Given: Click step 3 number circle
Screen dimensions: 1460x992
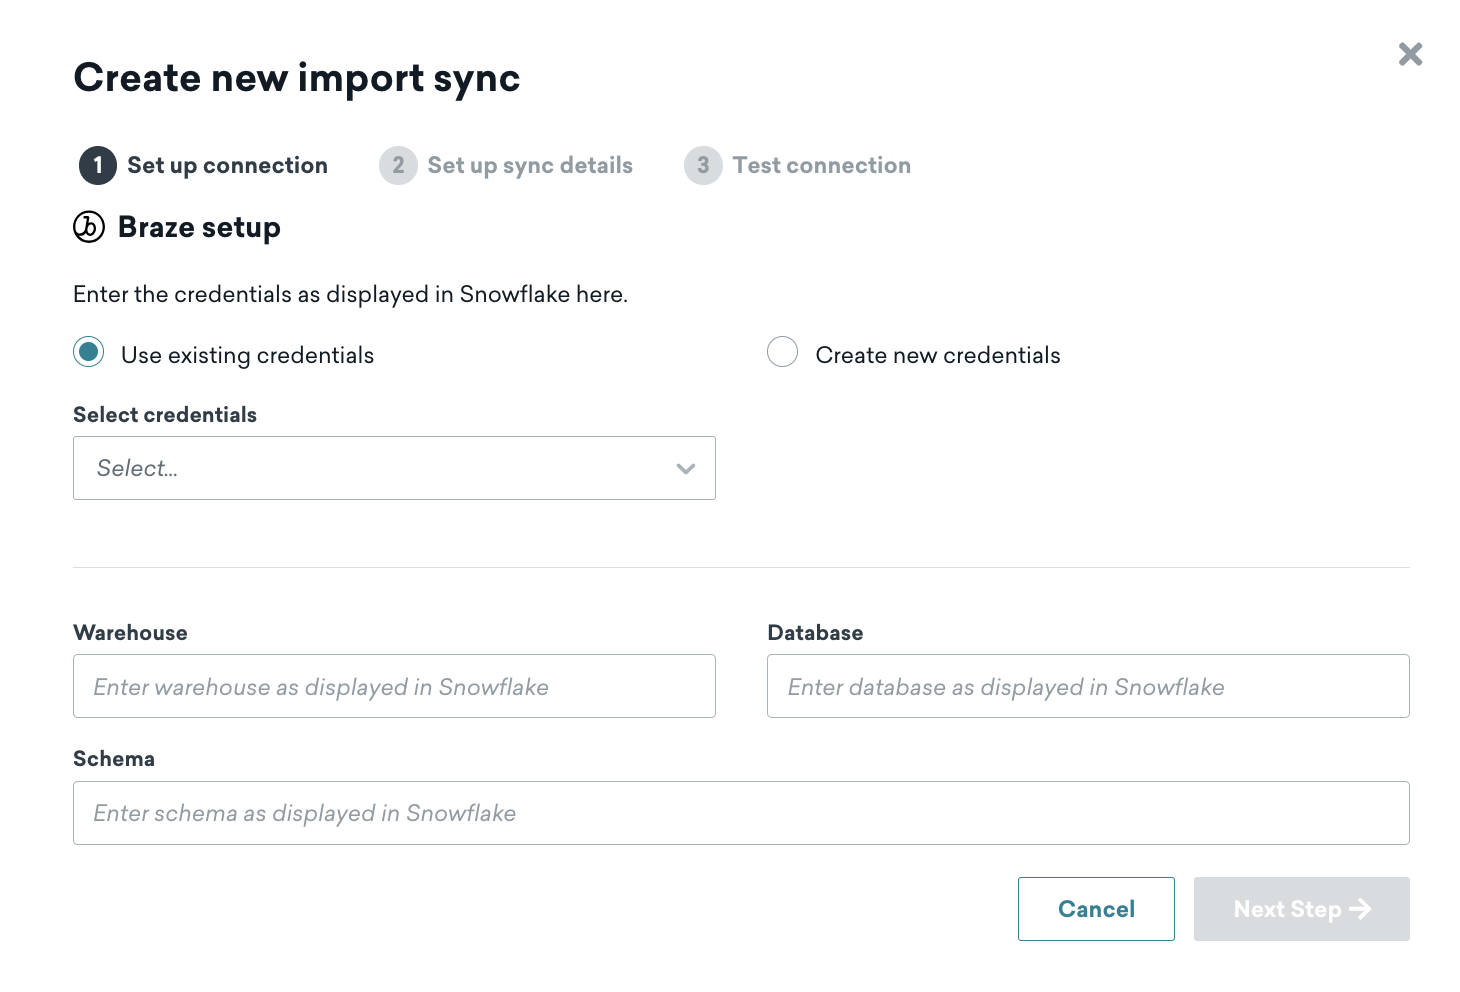Looking at the screenshot, I should click(703, 165).
